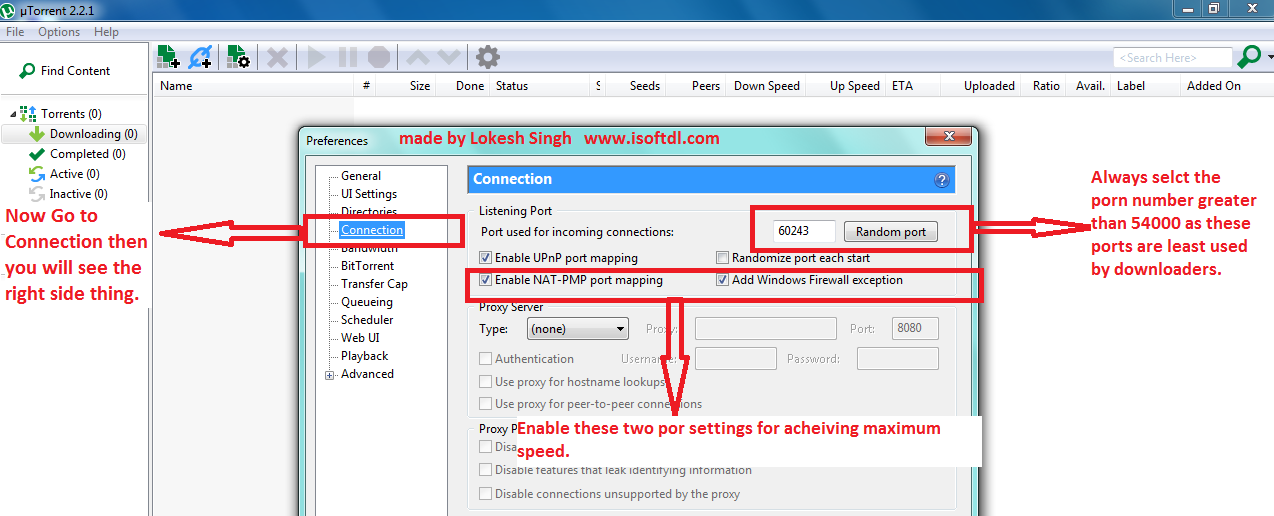Toggle Use proxy for hostname lookups
The width and height of the screenshot is (1274, 516).
485,382
